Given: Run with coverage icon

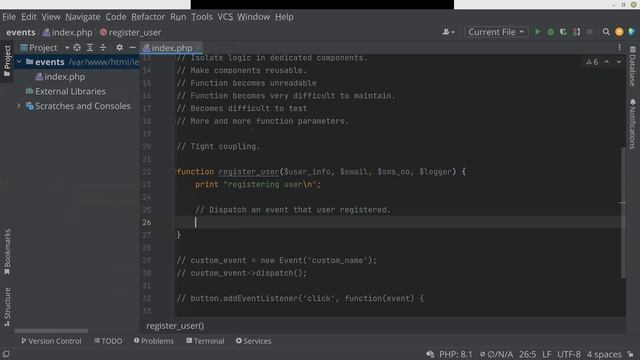Looking at the screenshot, I should coord(564,32).
